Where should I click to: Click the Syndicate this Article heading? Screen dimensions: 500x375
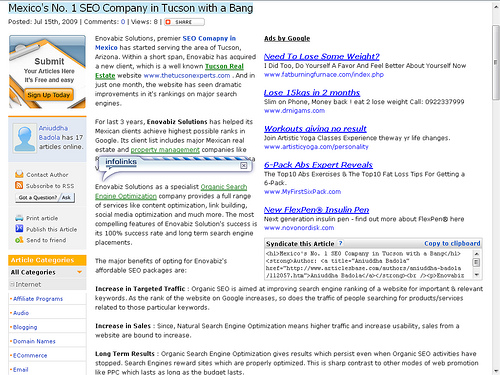tap(300, 244)
